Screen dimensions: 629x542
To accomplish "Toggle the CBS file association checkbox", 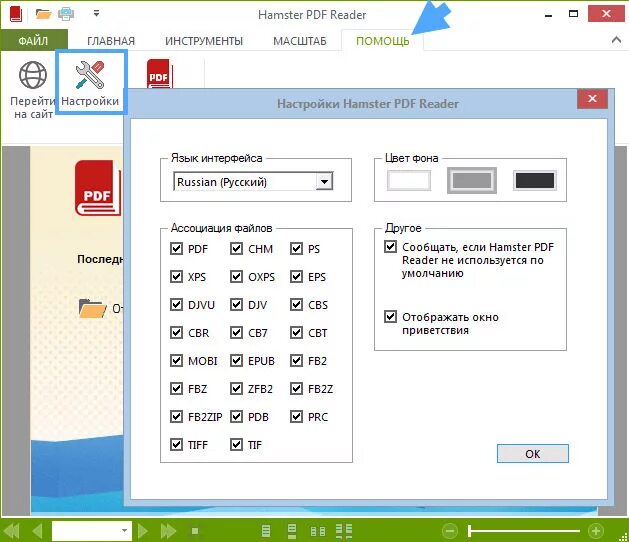I will click(296, 305).
